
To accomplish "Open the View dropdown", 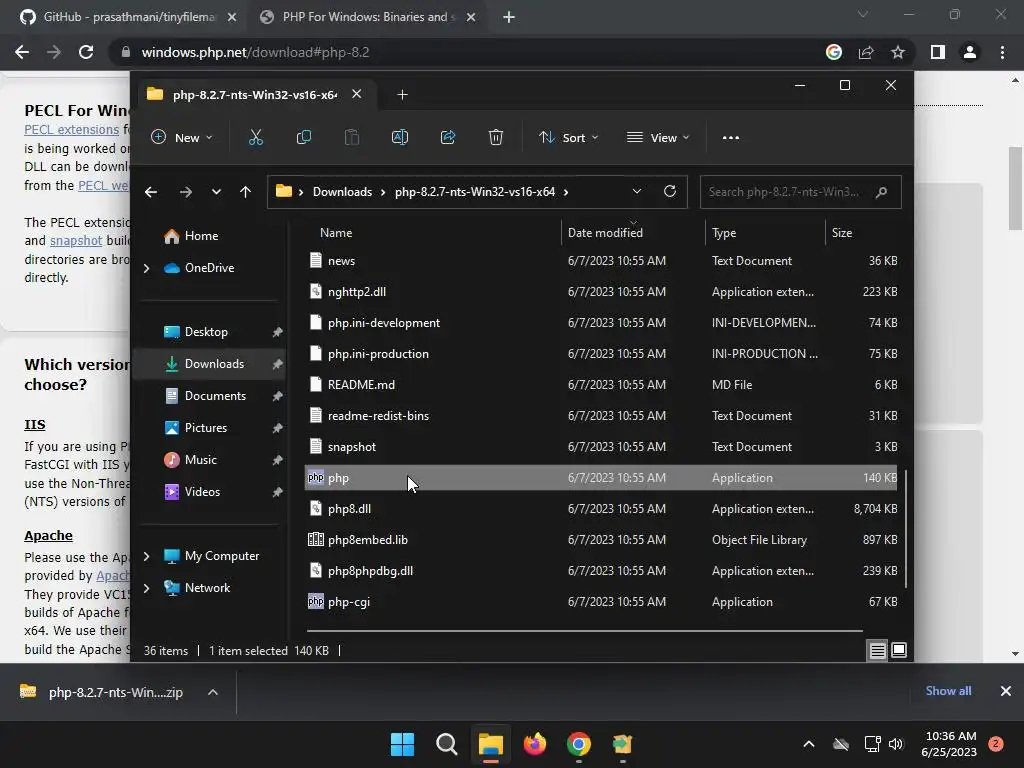I will [658, 138].
